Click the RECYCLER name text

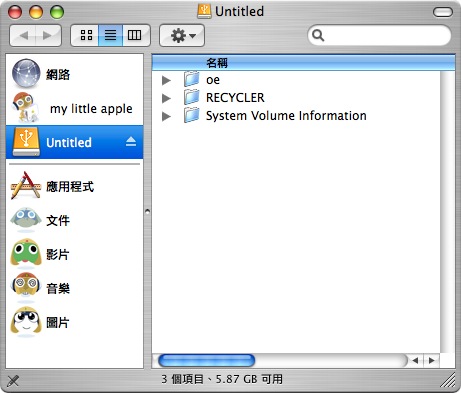point(235,98)
